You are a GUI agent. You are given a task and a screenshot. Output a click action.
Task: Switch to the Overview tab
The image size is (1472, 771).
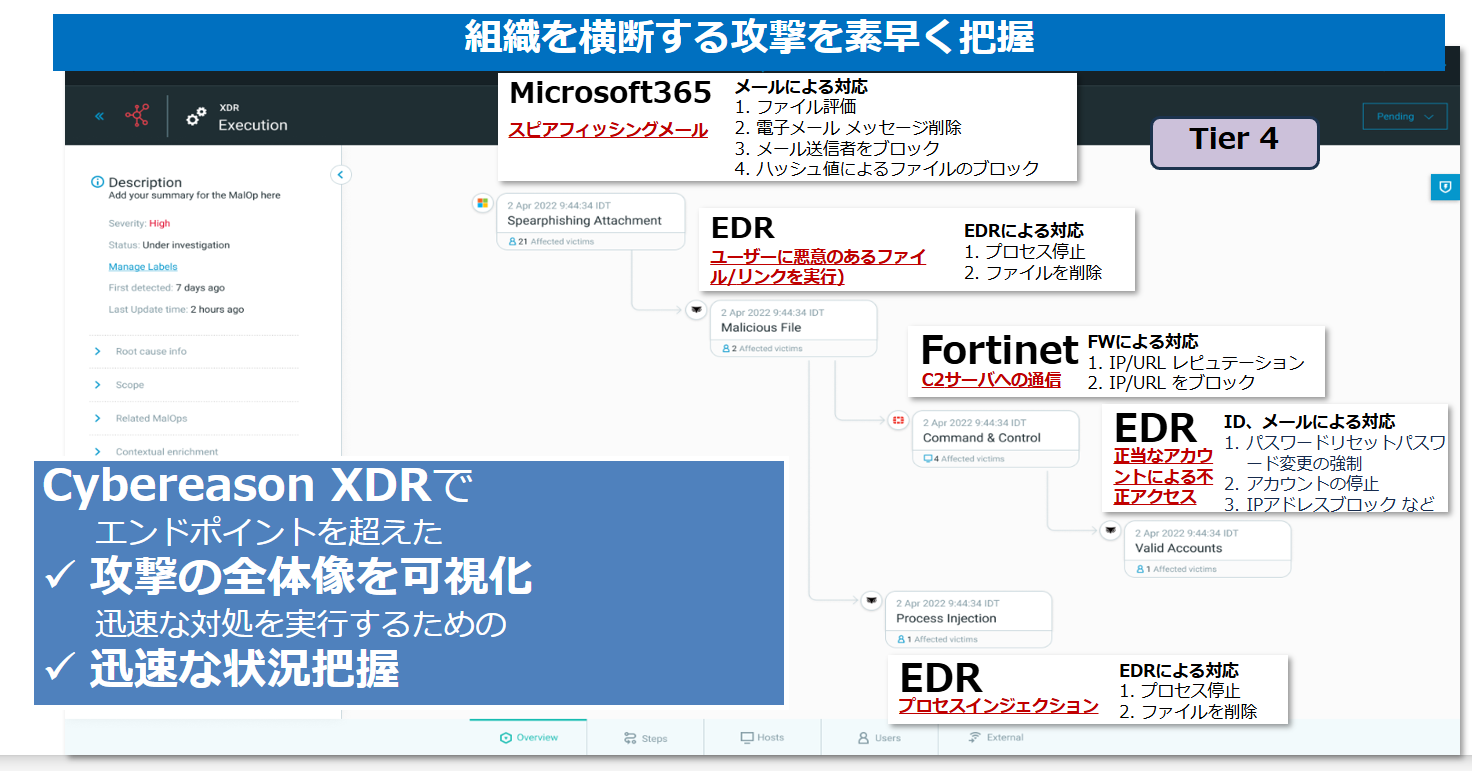(529, 738)
